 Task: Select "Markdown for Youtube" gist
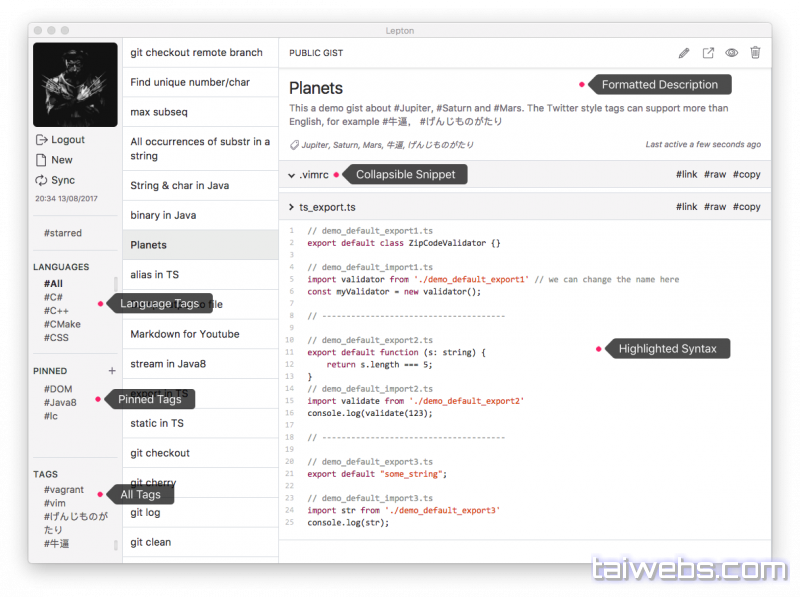click(x=185, y=334)
